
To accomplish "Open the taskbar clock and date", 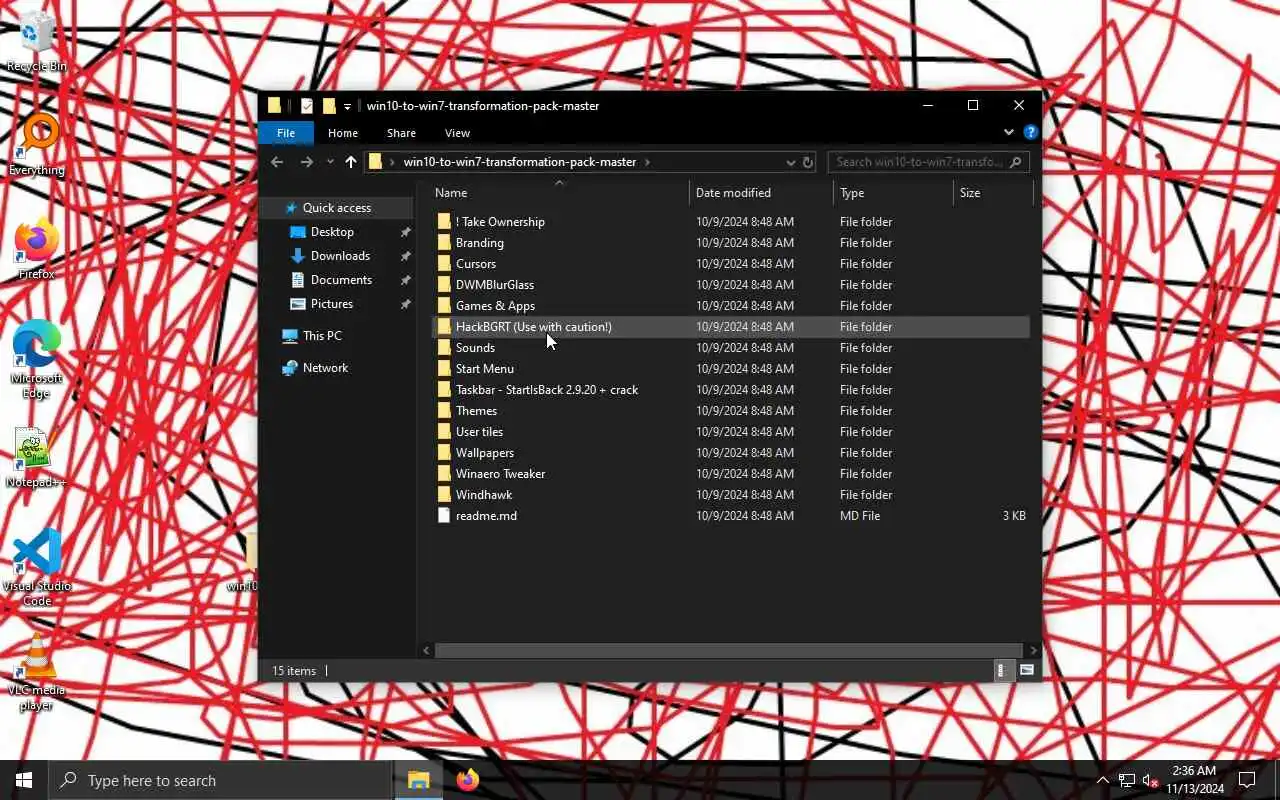I will point(1194,780).
